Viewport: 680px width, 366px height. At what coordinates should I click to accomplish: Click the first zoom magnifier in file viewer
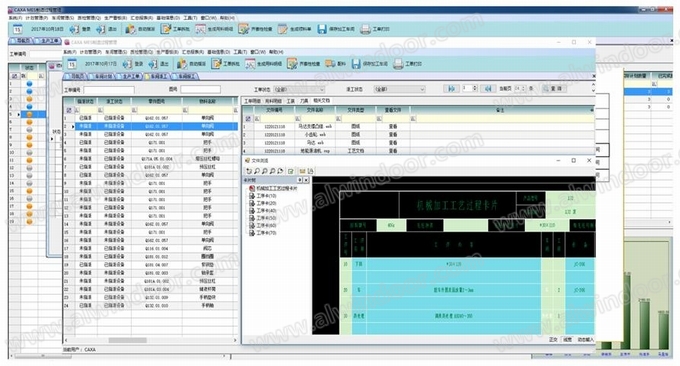pyautogui.click(x=257, y=171)
